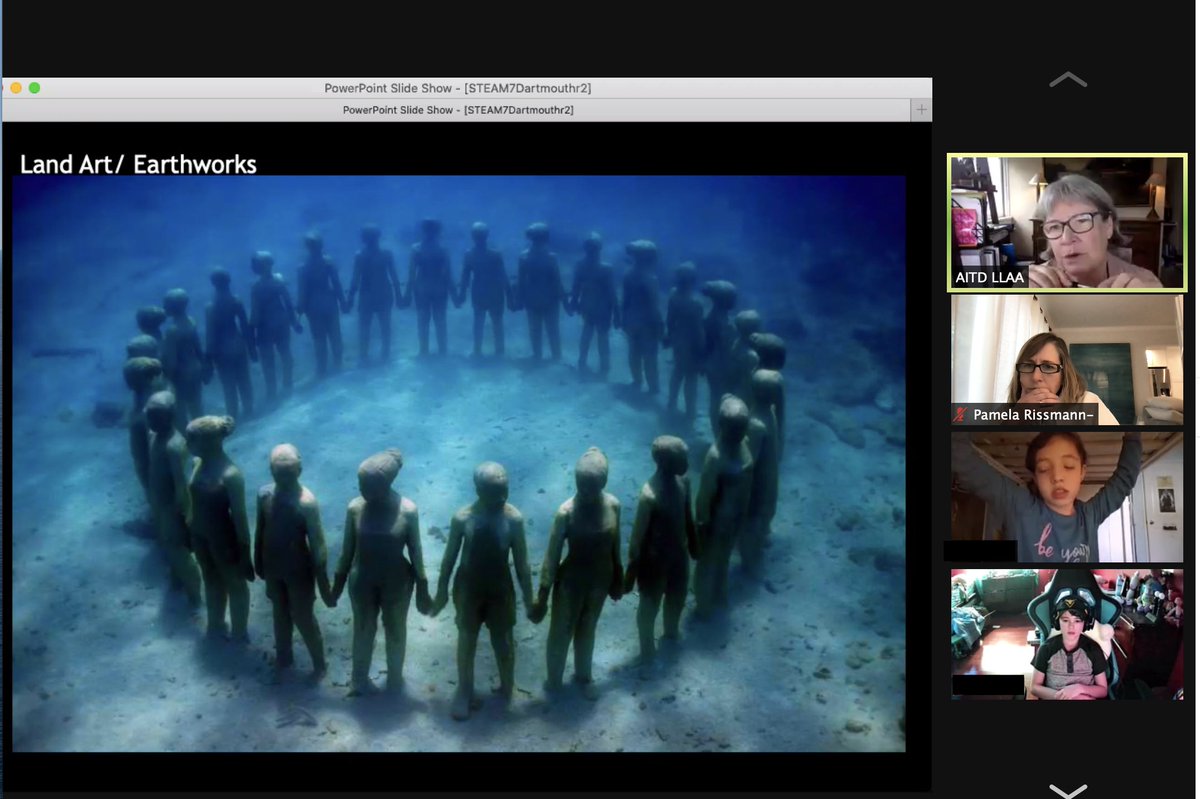Show next participants with the down chevron

point(1067,790)
